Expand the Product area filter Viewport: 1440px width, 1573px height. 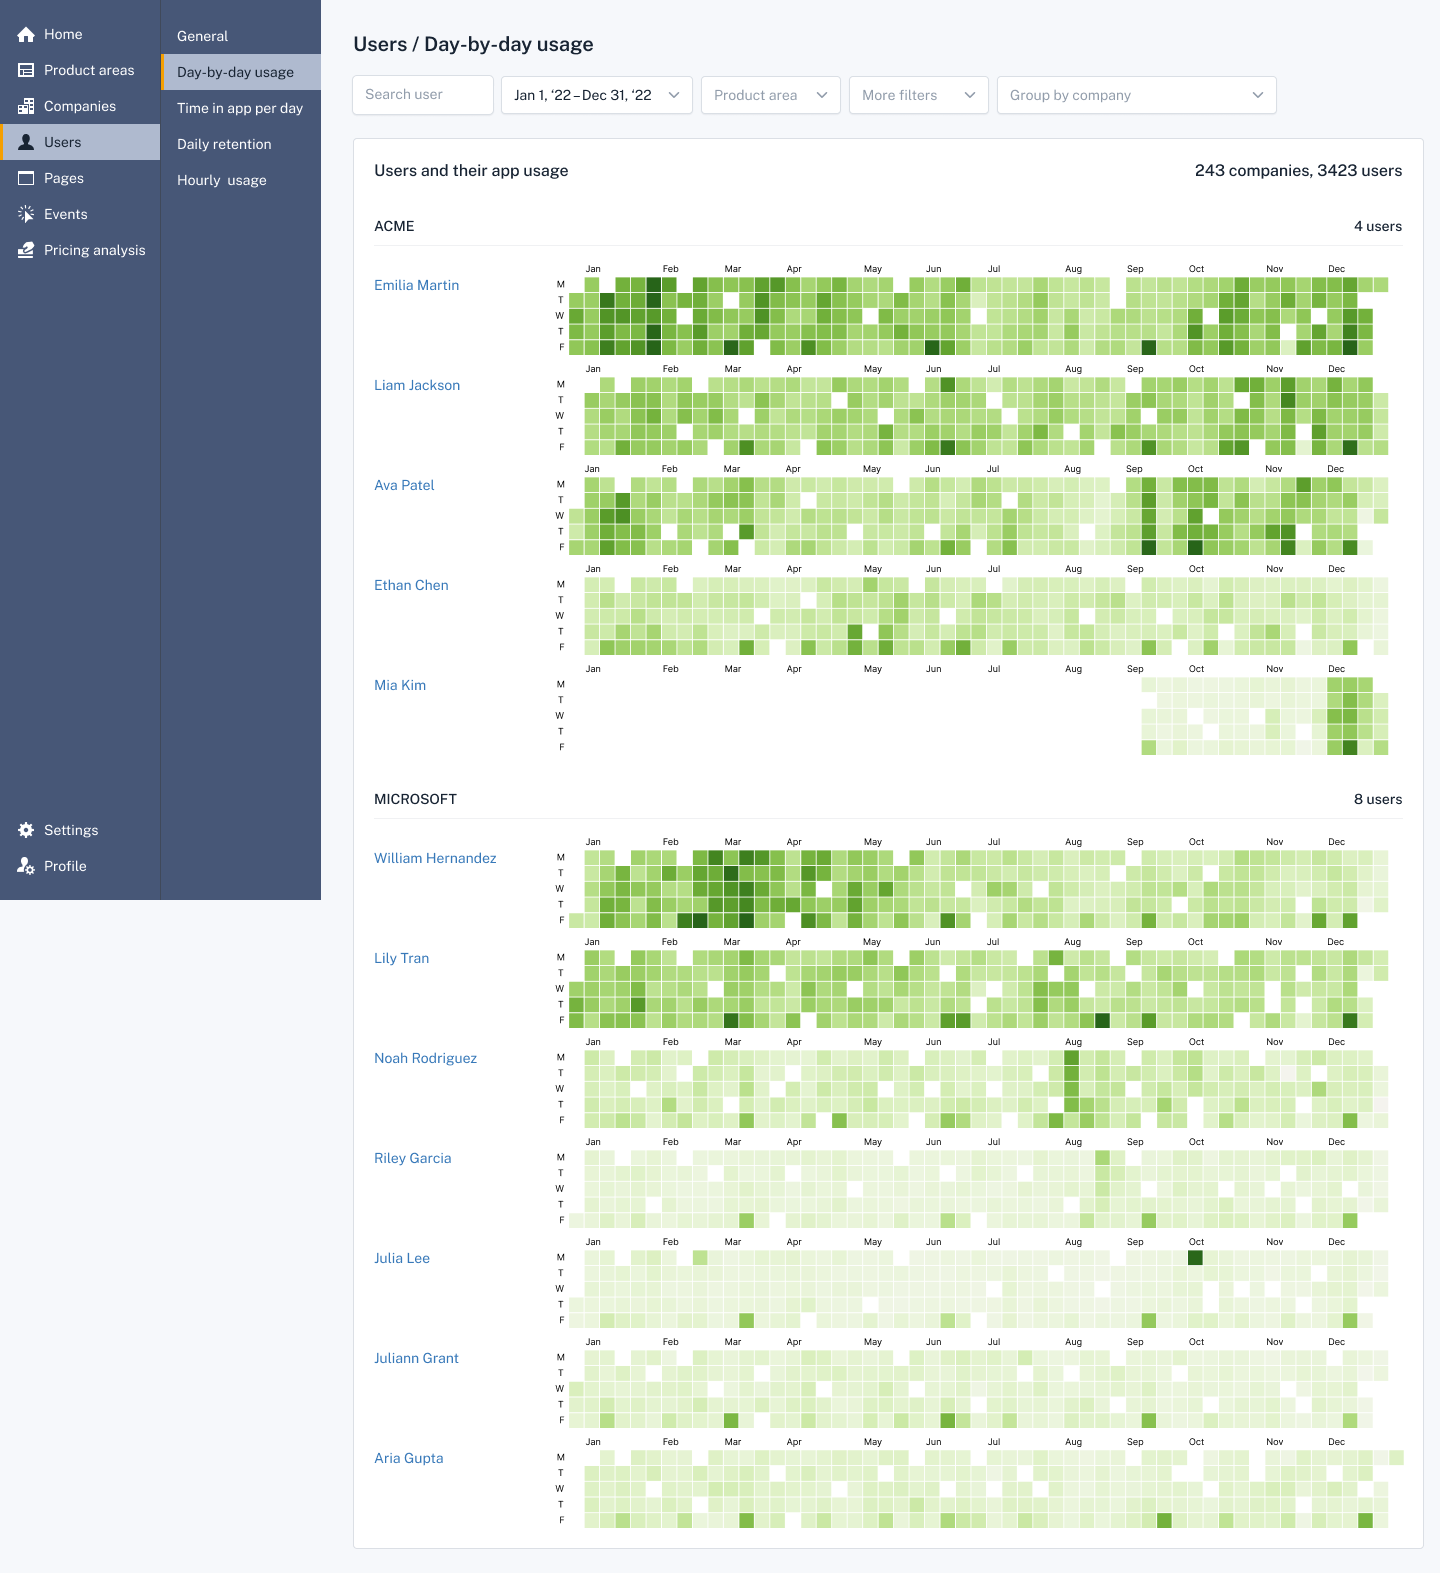pyautogui.click(x=770, y=96)
